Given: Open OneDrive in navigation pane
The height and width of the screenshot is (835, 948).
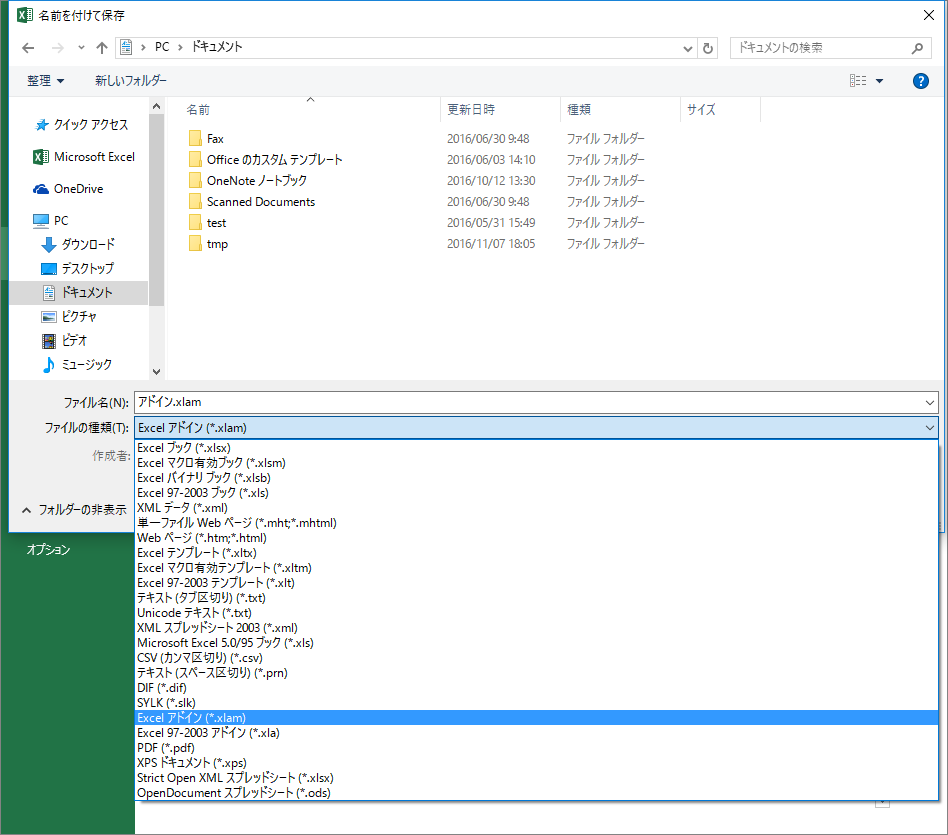Looking at the screenshot, I should tap(68, 189).
